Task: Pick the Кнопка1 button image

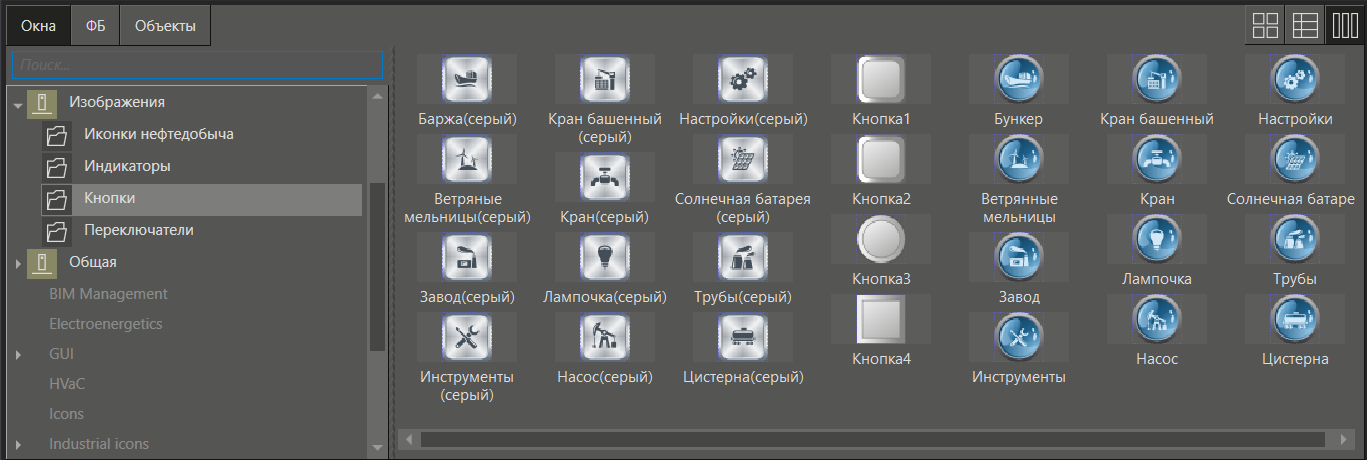Action: (x=881, y=78)
